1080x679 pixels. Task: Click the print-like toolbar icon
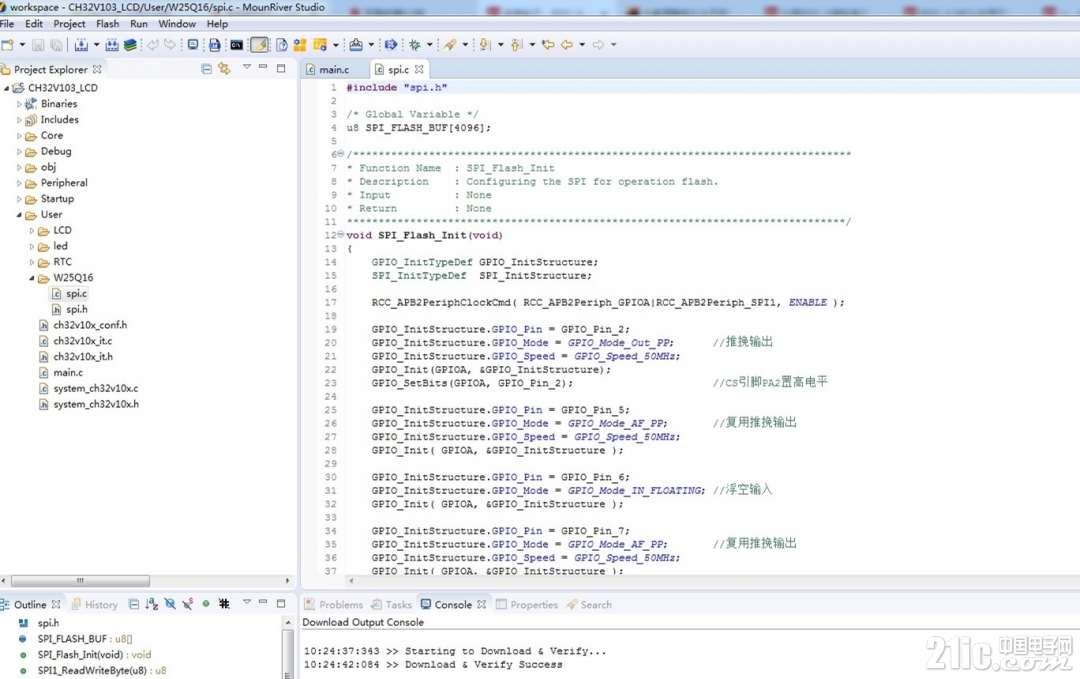click(356, 45)
